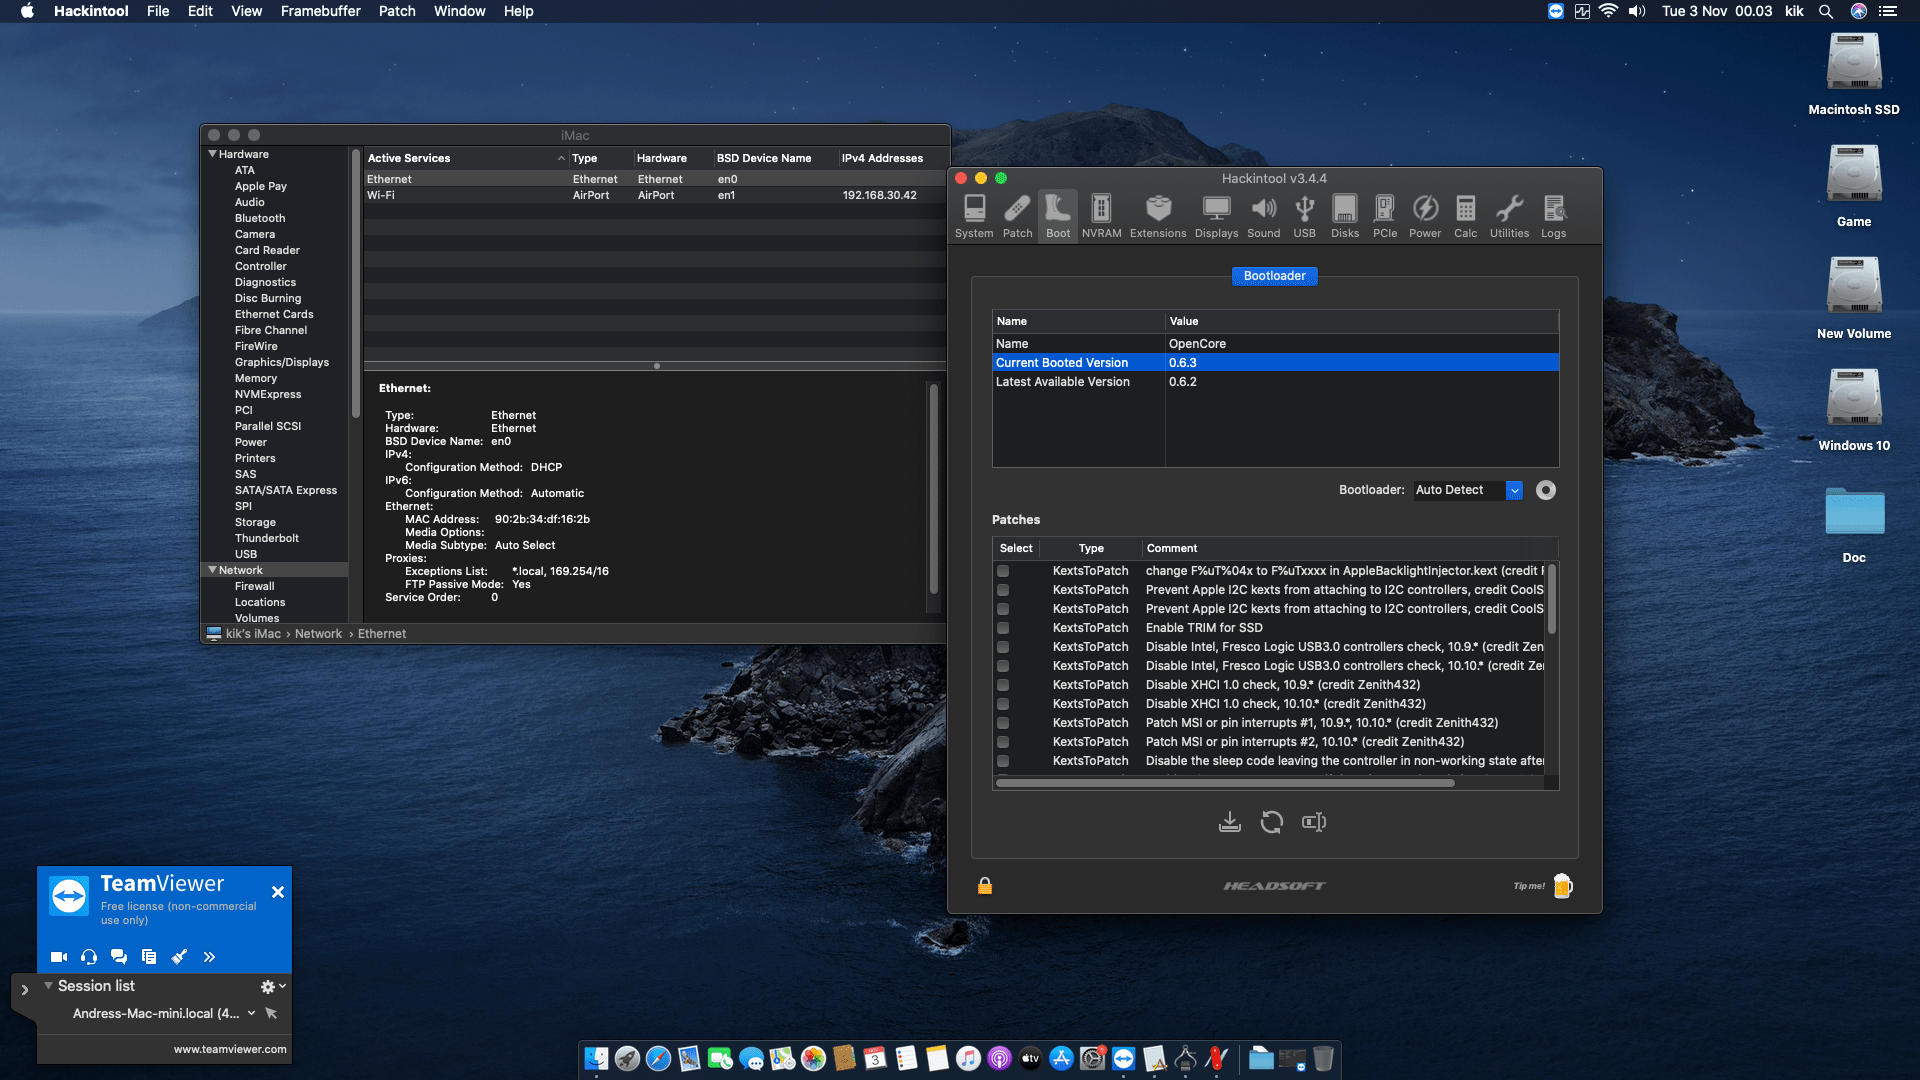Open the Patch menu in the menu bar
The height and width of the screenshot is (1080, 1920).
[396, 11]
